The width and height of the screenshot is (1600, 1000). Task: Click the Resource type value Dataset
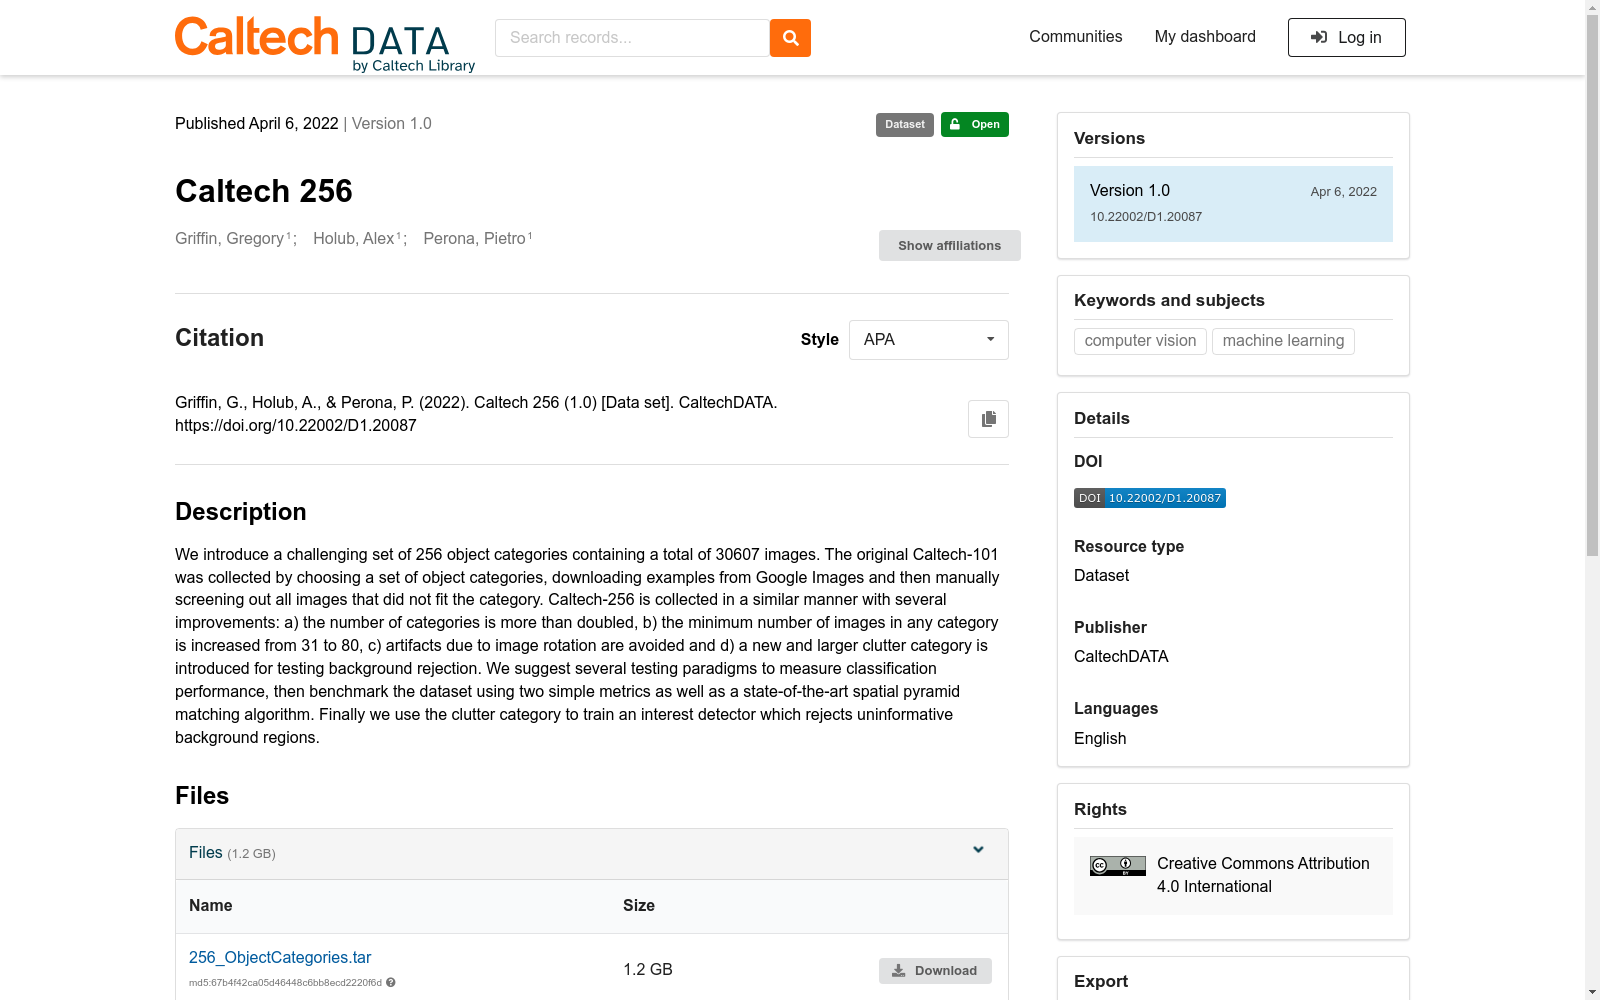pos(1101,576)
